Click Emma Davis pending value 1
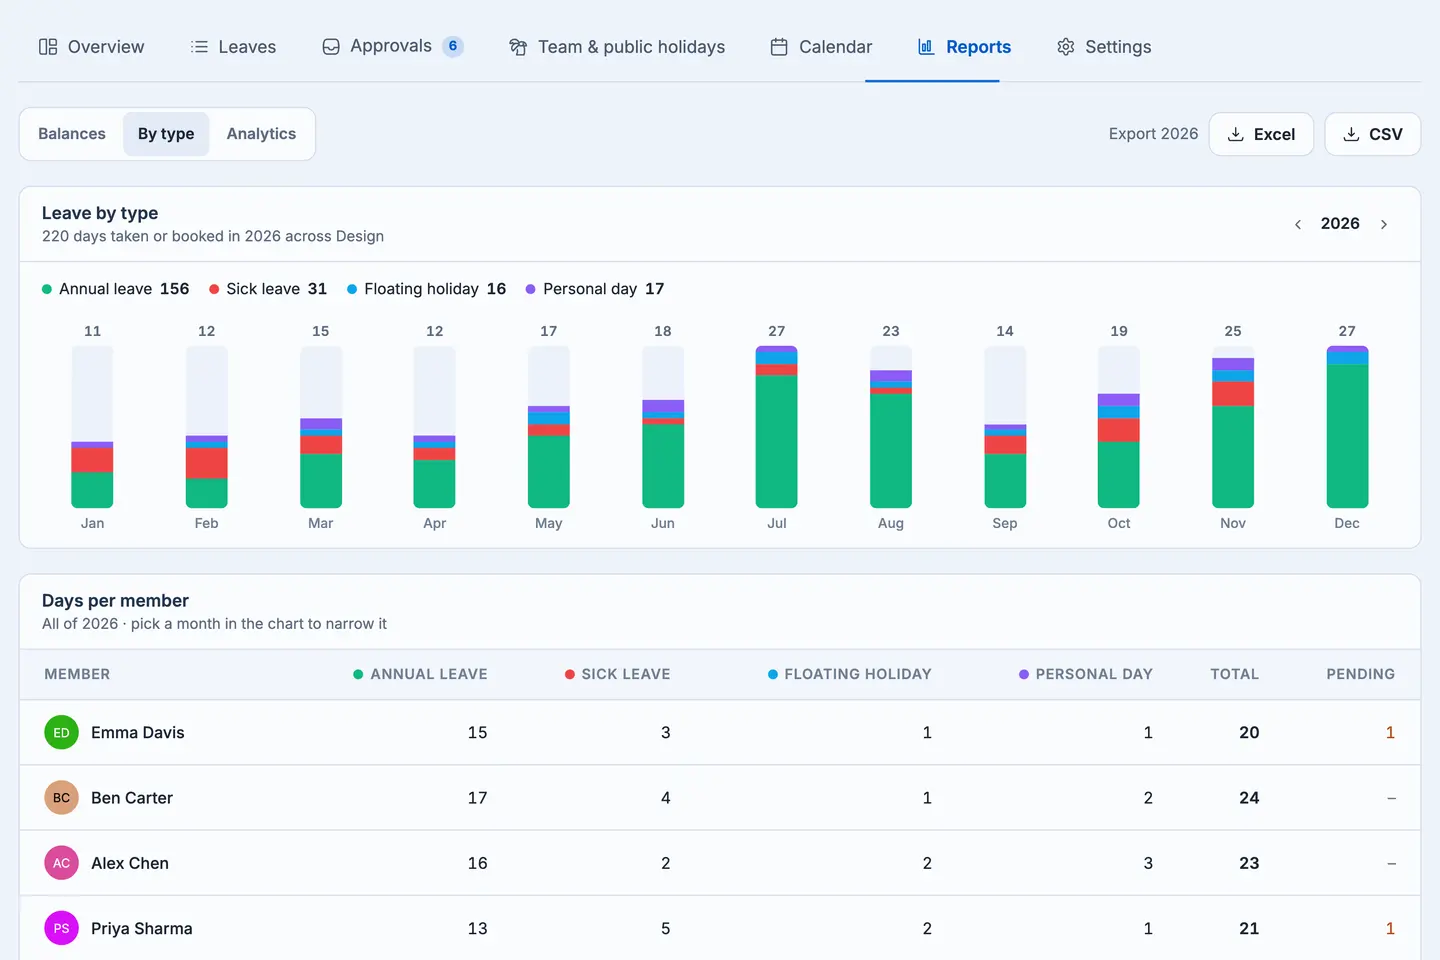1440x960 pixels. click(1390, 733)
